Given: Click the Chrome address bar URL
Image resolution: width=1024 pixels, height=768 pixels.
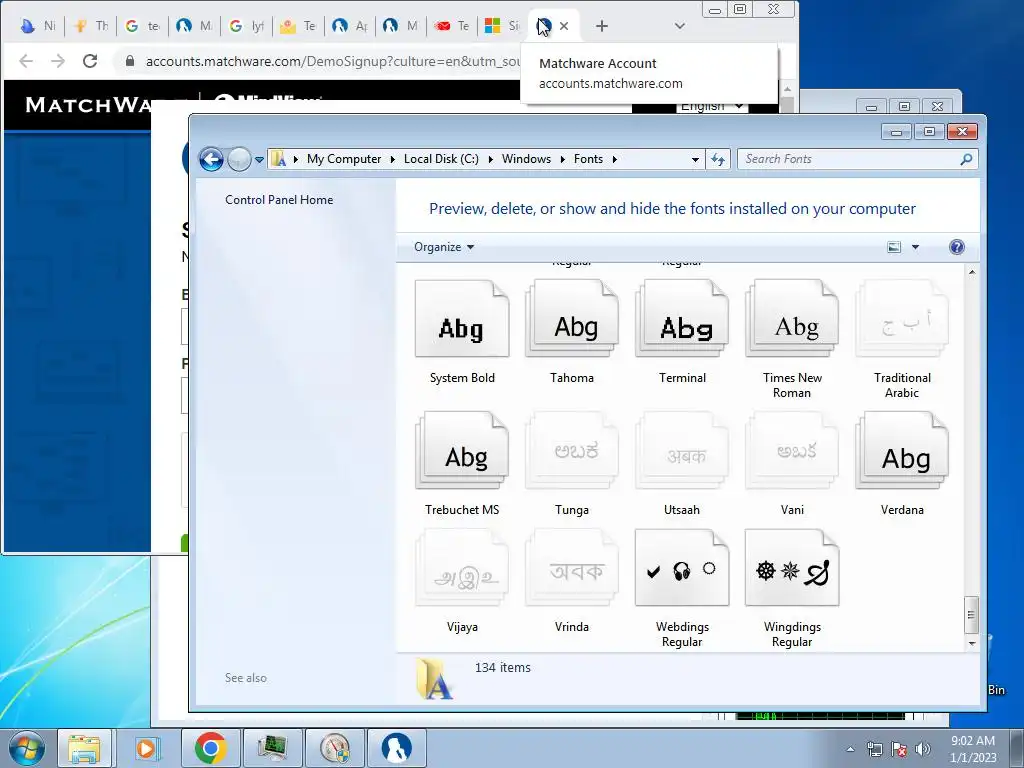Looking at the screenshot, I should 333,61.
